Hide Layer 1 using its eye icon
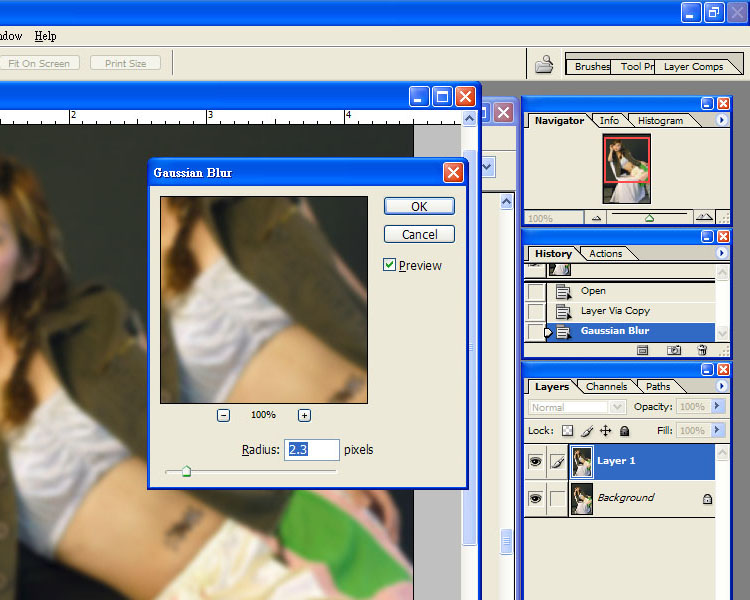Screen dimensions: 750x600 tap(535, 461)
